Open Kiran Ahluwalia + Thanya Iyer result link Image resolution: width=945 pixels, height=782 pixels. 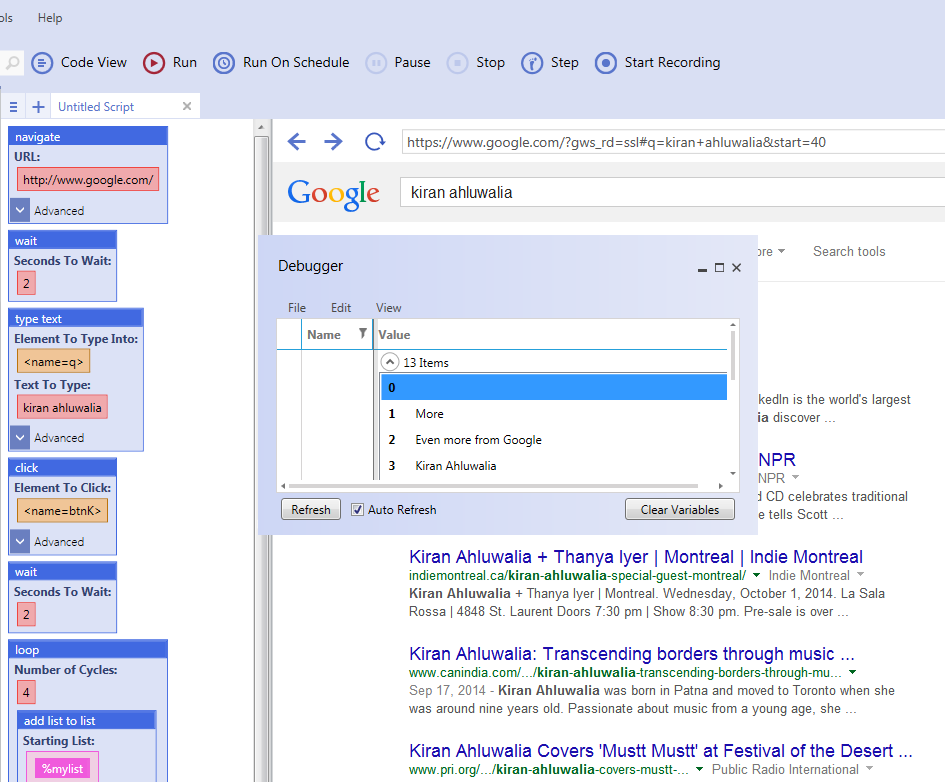[x=636, y=557]
